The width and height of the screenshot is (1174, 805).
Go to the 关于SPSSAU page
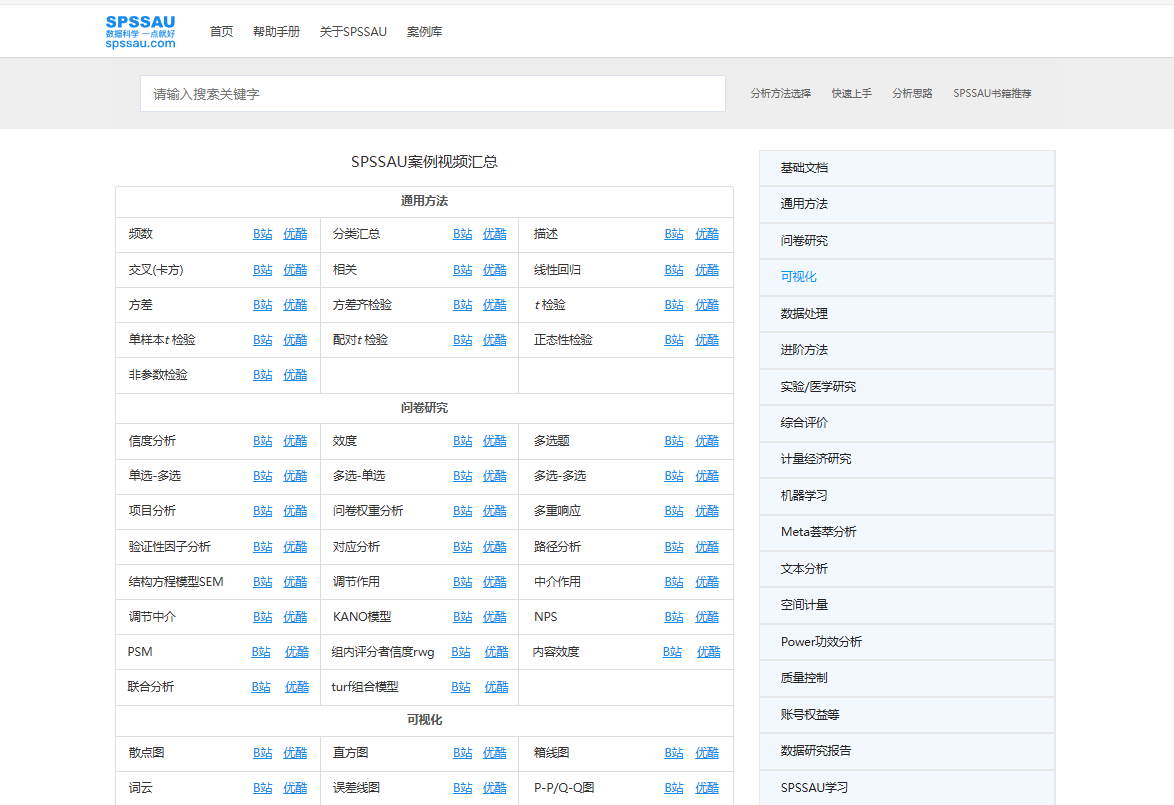click(x=353, y=32)
